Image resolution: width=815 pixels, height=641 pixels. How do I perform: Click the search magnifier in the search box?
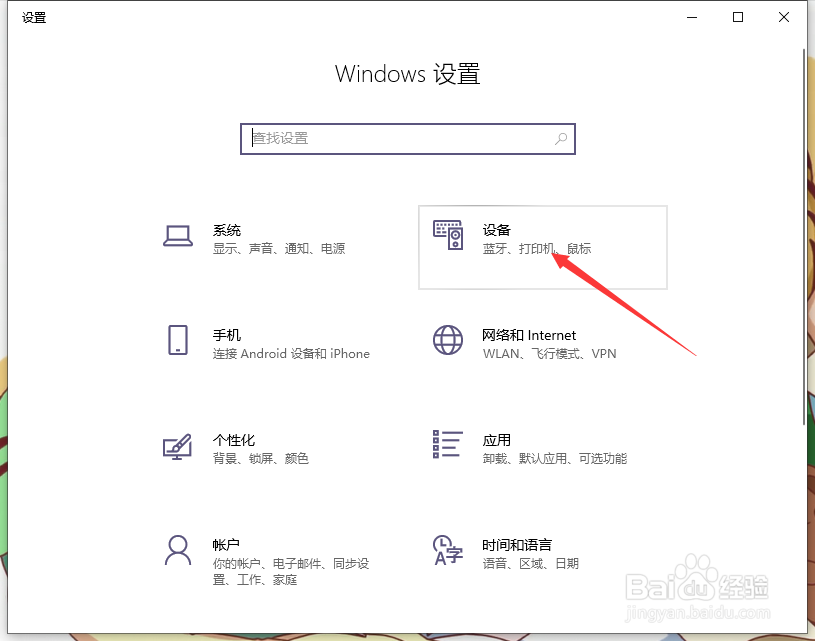[x=561, y=139]
